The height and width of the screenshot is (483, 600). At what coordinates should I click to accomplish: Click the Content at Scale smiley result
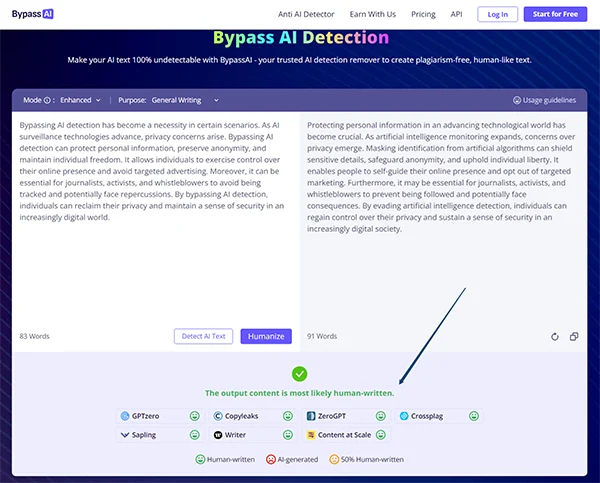click(x=381, y=435)
